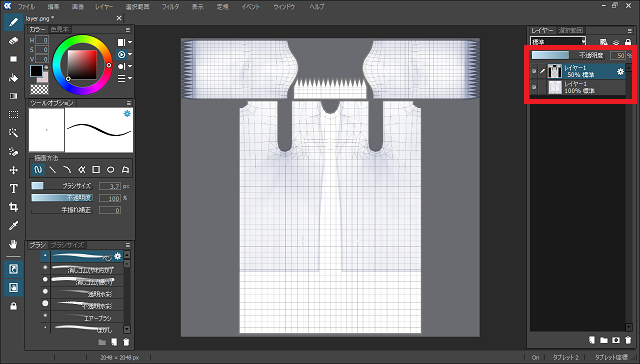The height and width of the screenshot is (364, 640).
Task: Select the Bucket fill tool
Action: 13,78
